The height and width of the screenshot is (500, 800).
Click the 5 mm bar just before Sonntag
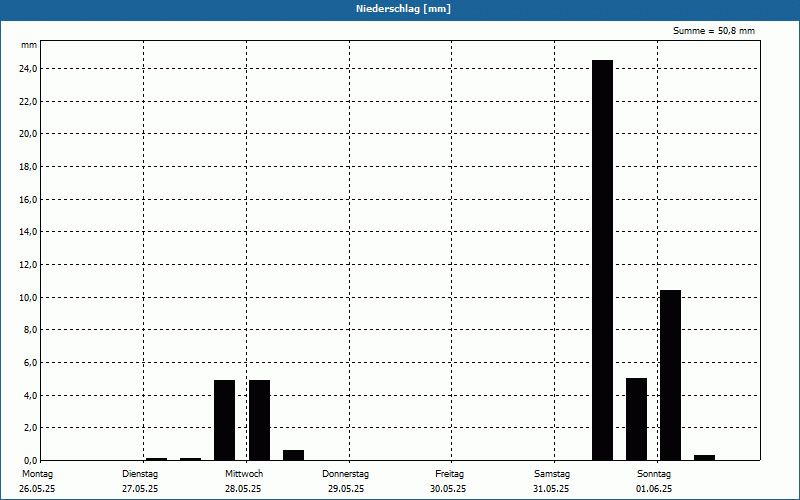(636, 419)
